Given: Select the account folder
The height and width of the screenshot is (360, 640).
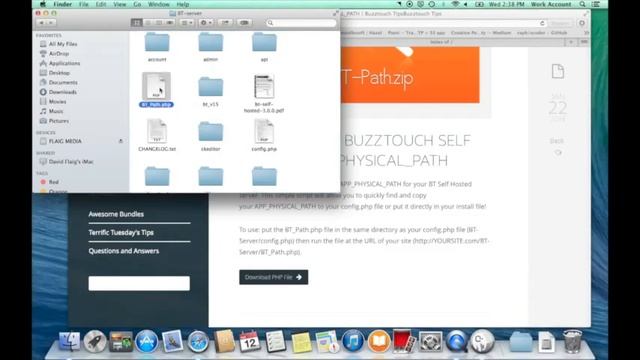Looking at the screenshot, I should pos(157,47).
